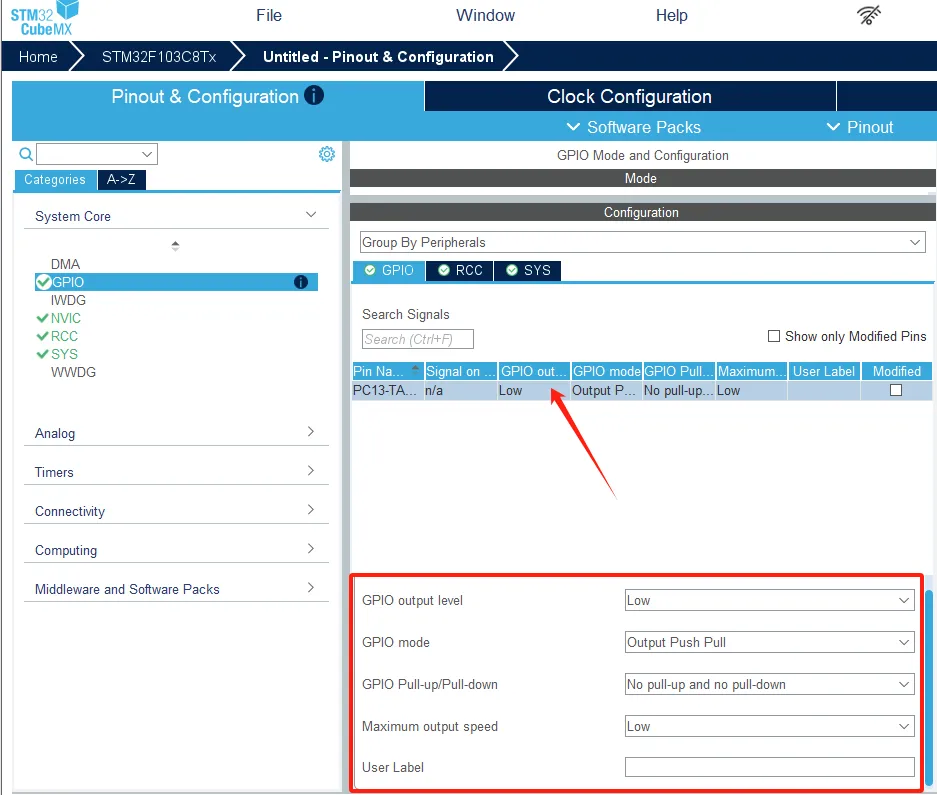This screenshot has height=795, width=937.
Task: Click the search magnifier icon
Action: click(x=26, y=154)
